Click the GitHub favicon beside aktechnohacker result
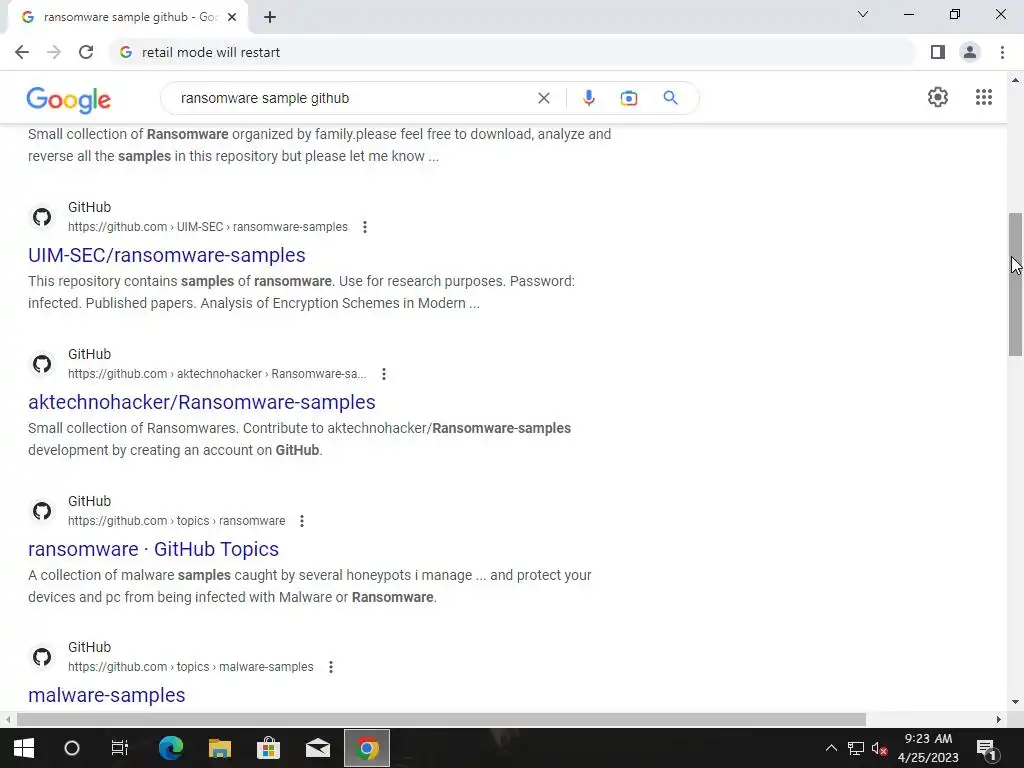Screen dimensions: 1024x768 pos(42,364)
